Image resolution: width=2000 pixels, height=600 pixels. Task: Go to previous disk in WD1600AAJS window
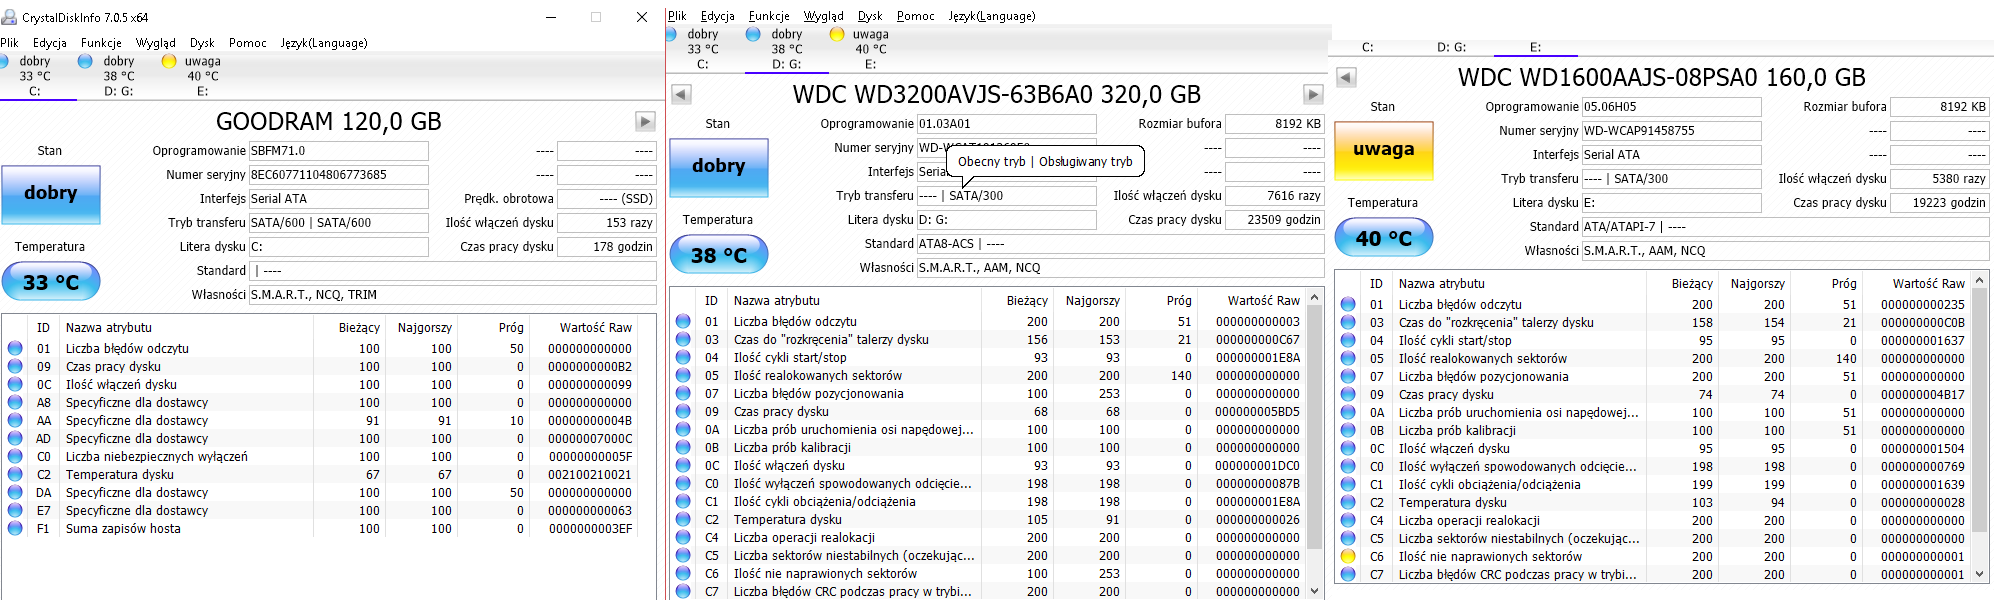[1346, 77]
